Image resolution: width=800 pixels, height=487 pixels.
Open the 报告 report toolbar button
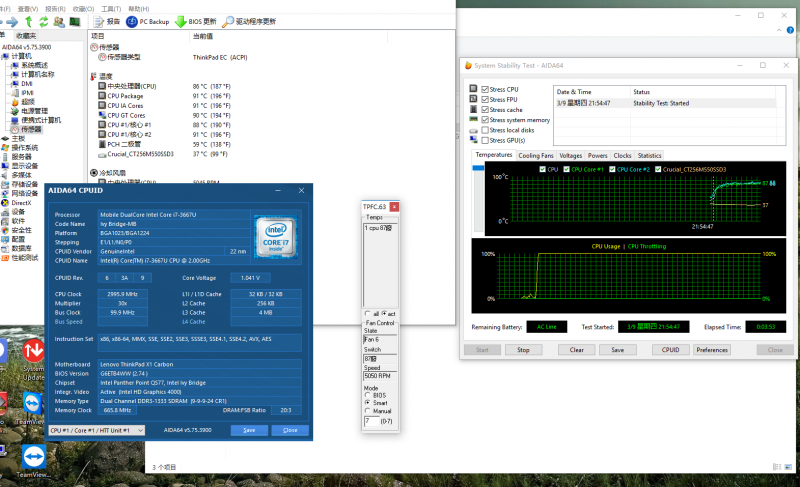(x=107, y=21)
